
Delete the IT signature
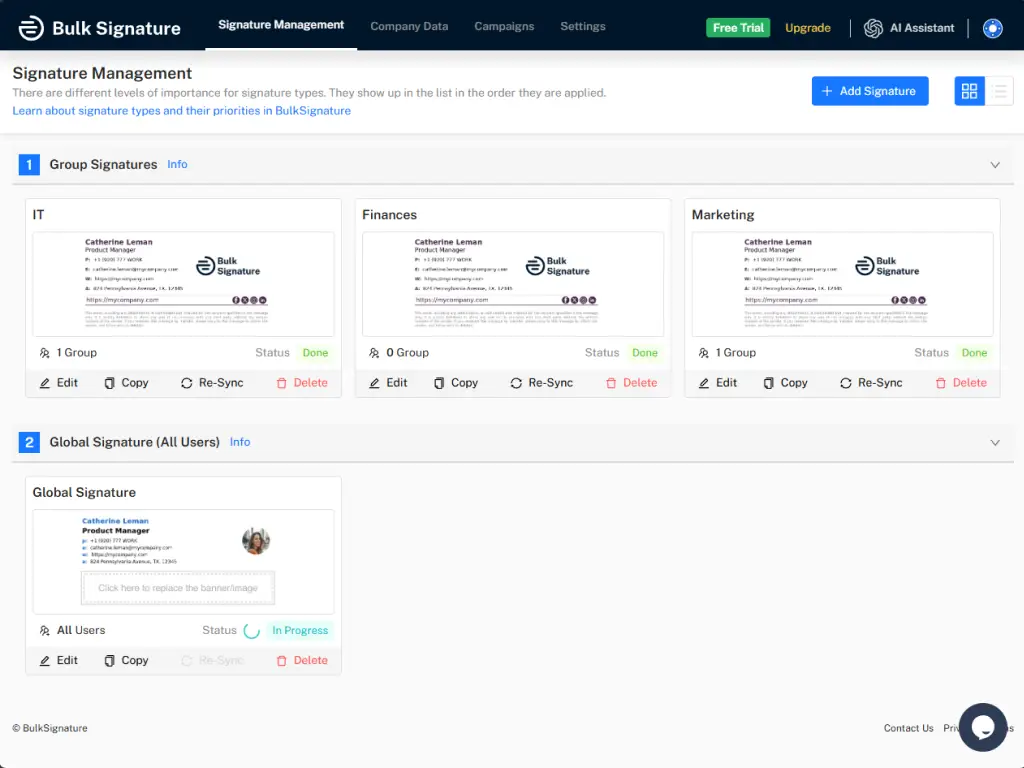tap(301, 383)
